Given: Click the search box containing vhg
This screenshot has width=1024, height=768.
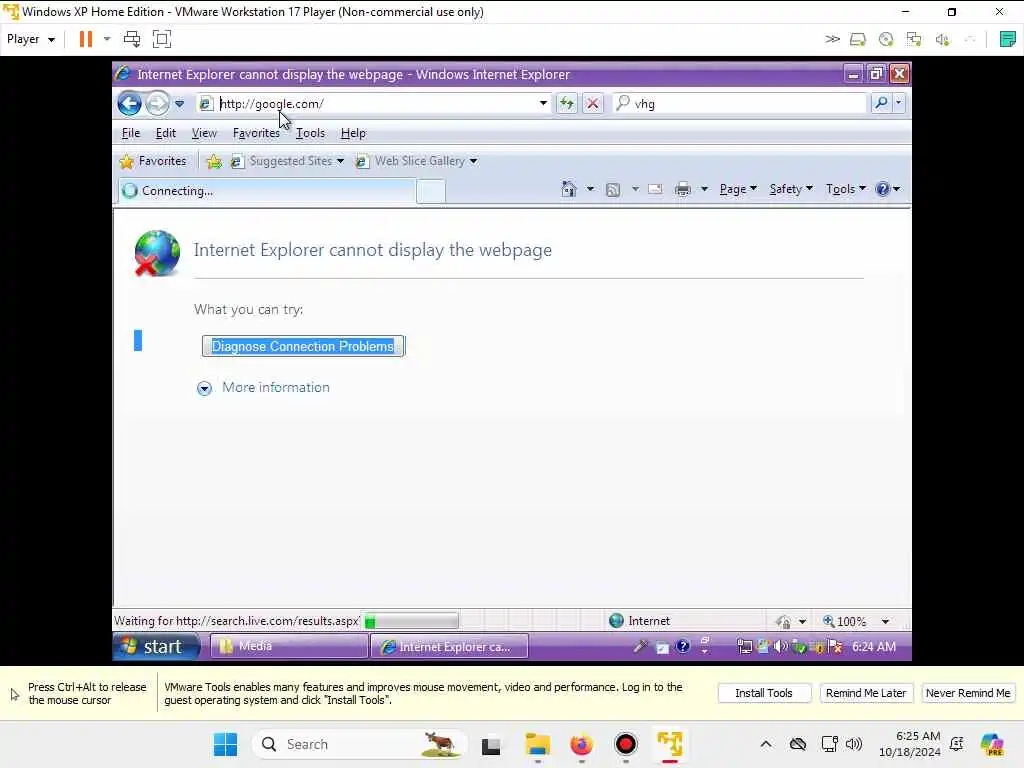Looking at the screenshot, I should [x=739, y=103].
